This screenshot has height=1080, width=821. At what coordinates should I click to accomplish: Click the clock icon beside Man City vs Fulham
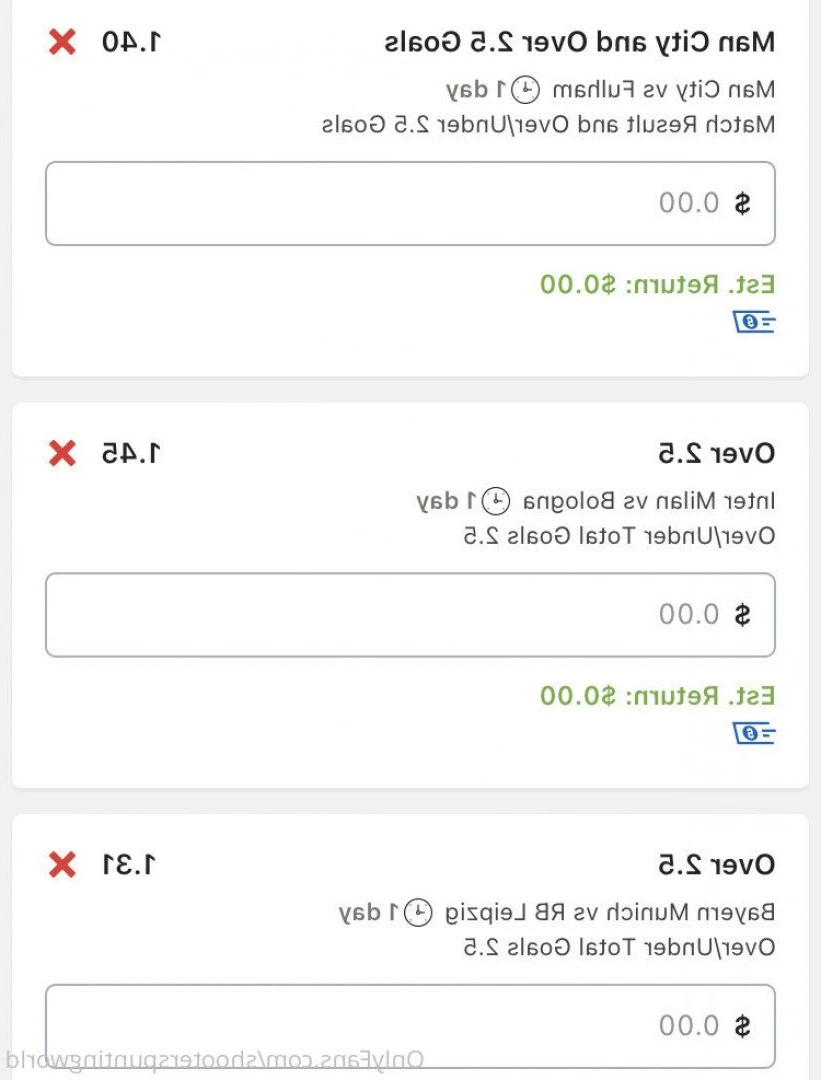coord(526,90)
